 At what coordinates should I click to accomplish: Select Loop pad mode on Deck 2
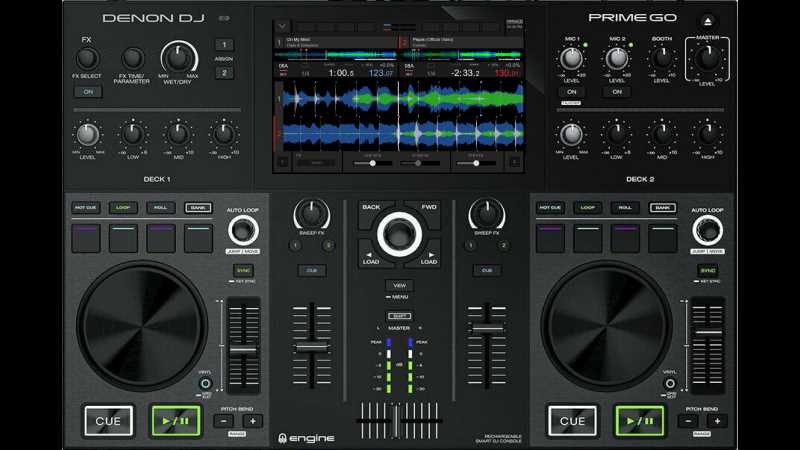click(x=587, y=208)
